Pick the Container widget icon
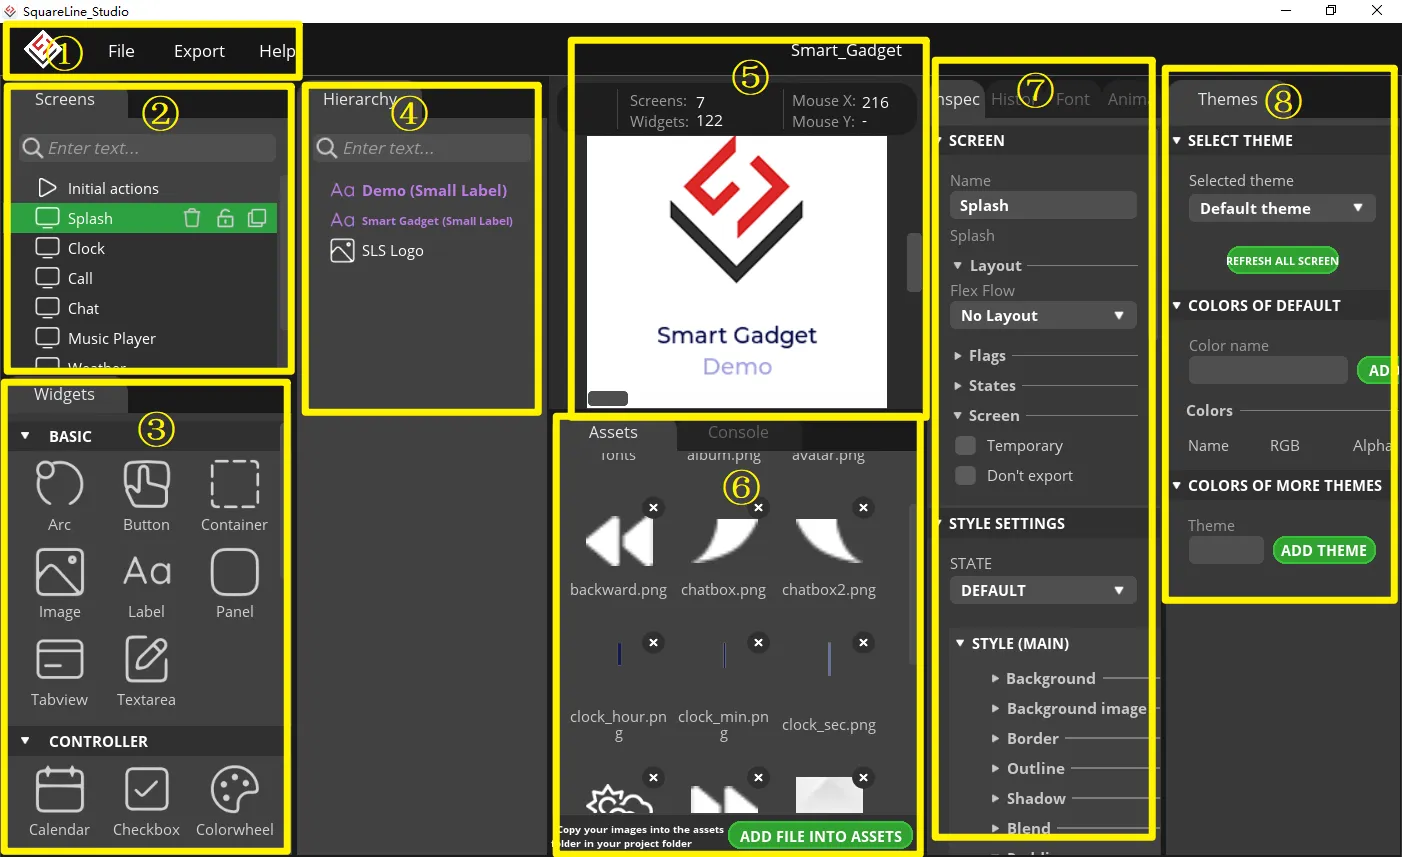Image resolution: width=1402 pixels, height=857 pixels. pos(234,485)
